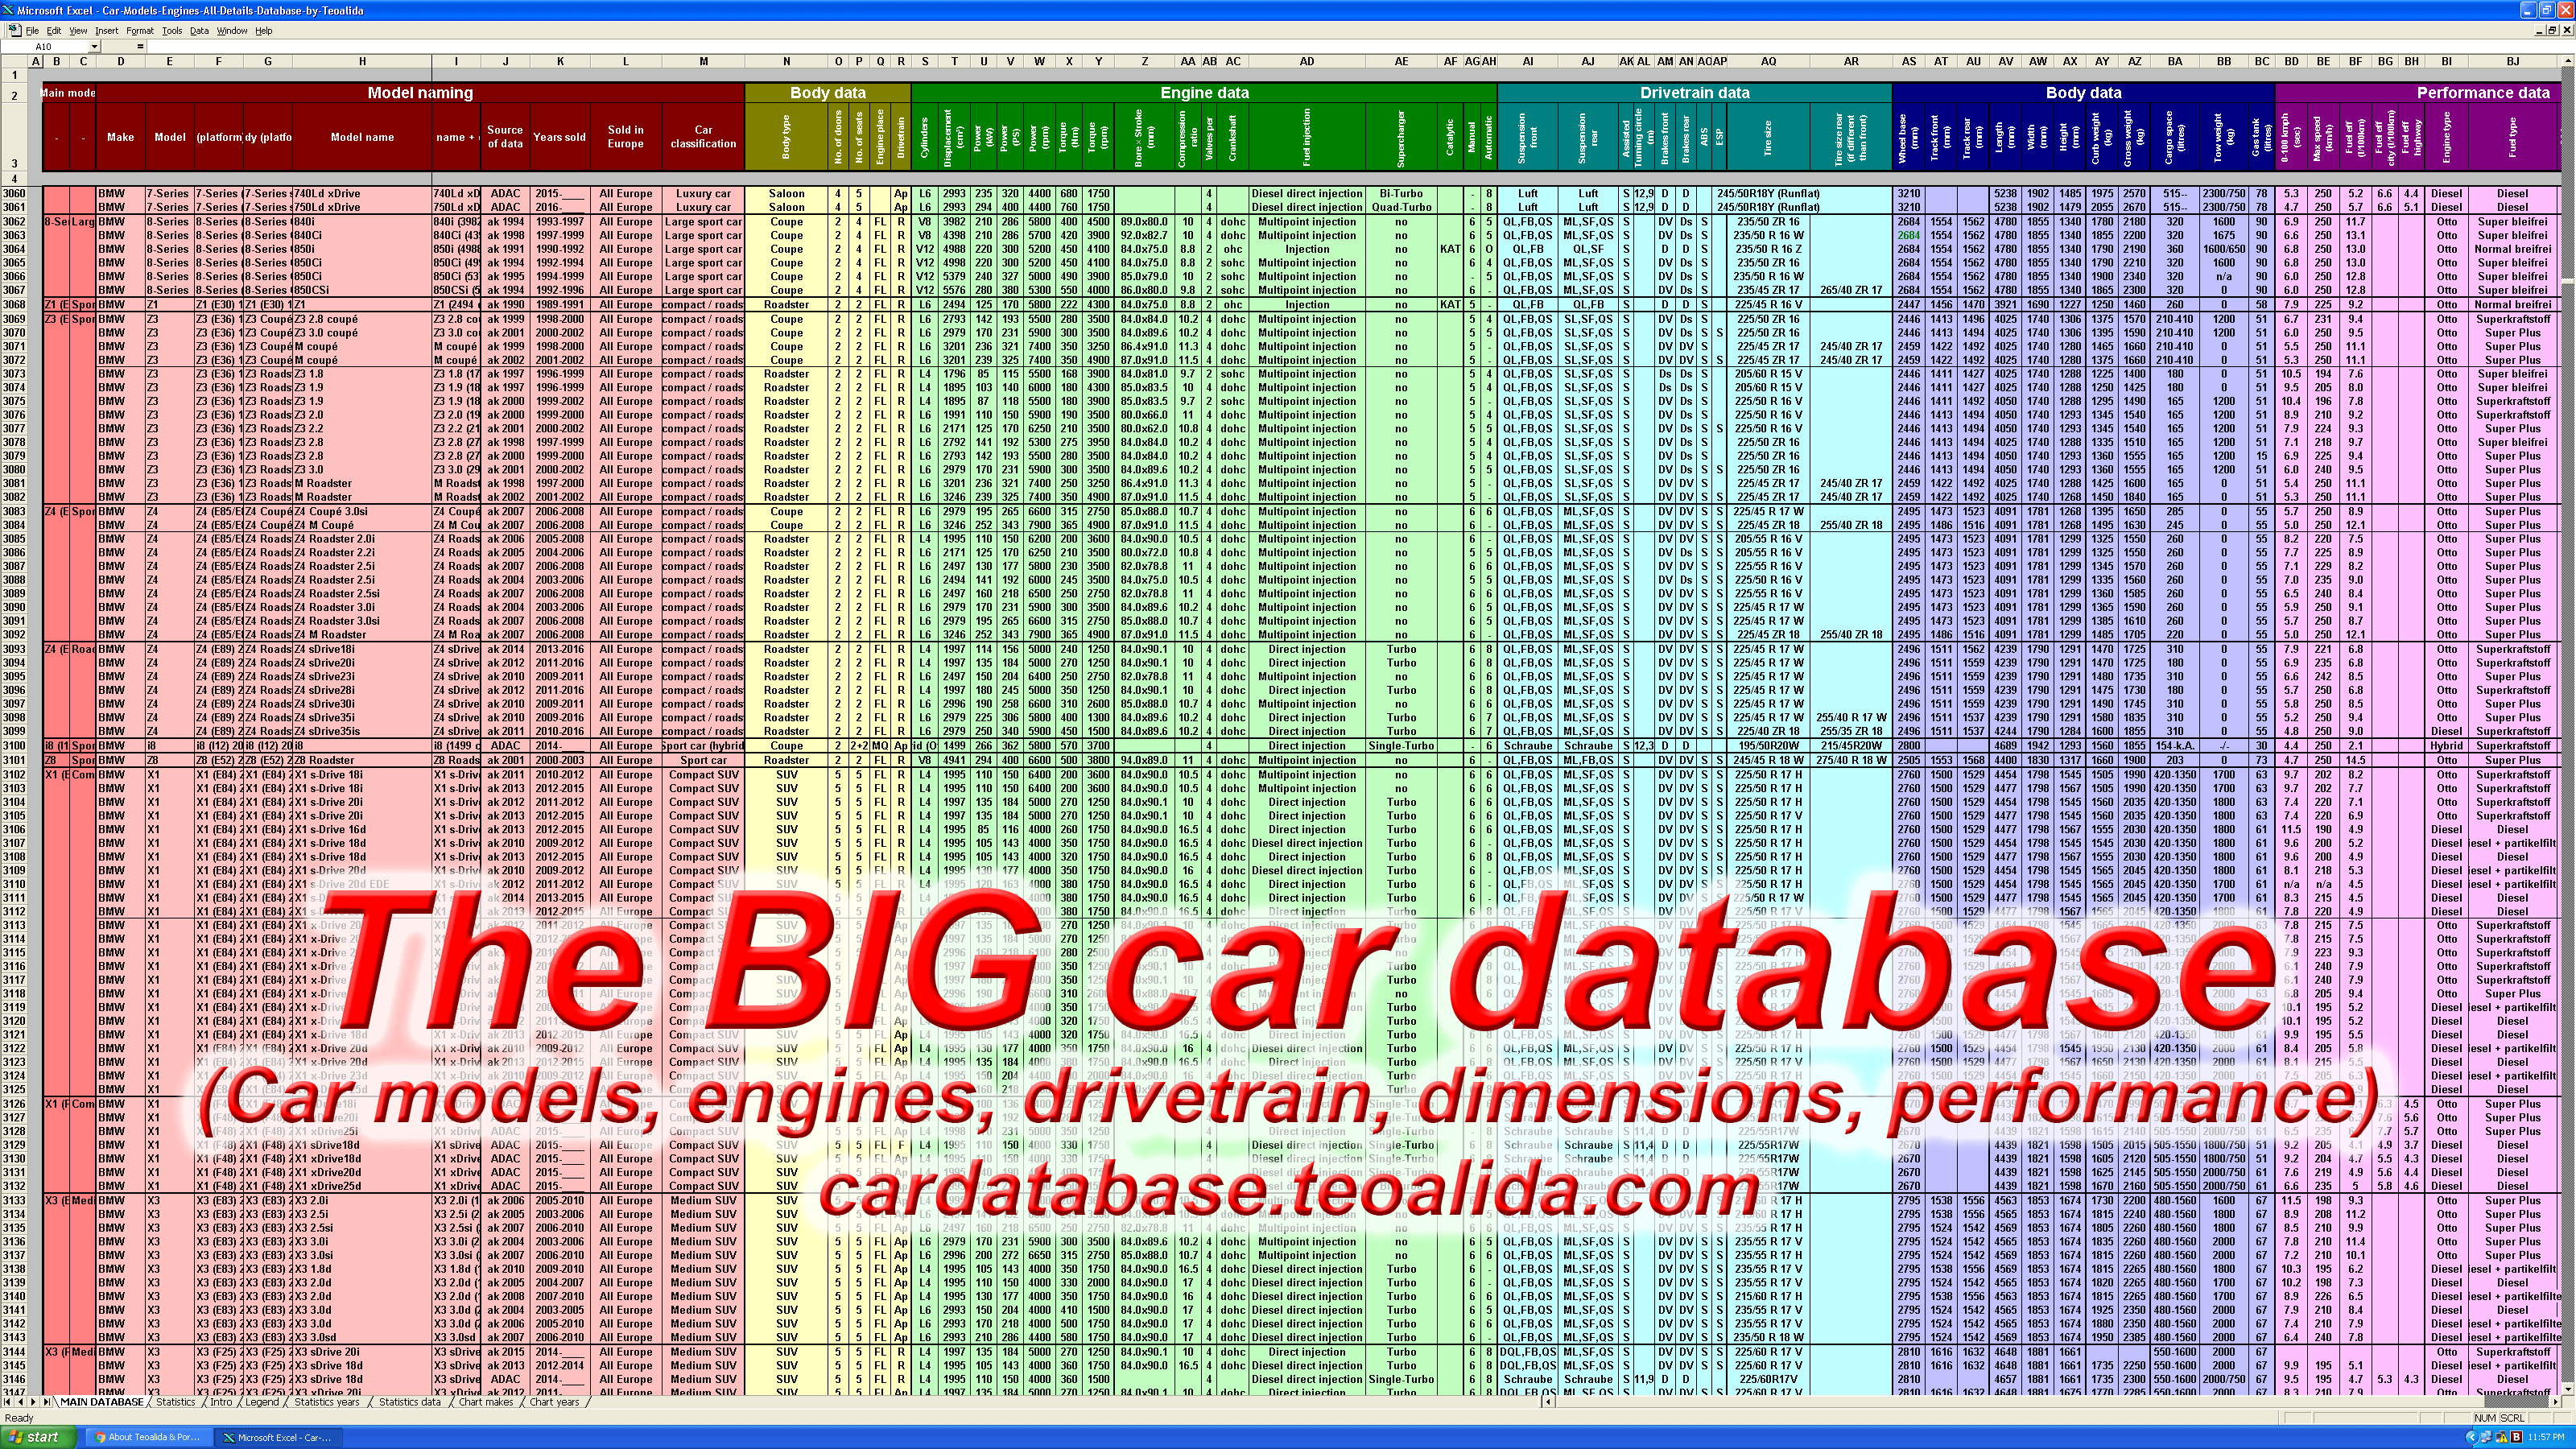Click the previous sheet tab scroll arrow
The width and height of the screenshot is (2576, 1449).
[20, 1402]
